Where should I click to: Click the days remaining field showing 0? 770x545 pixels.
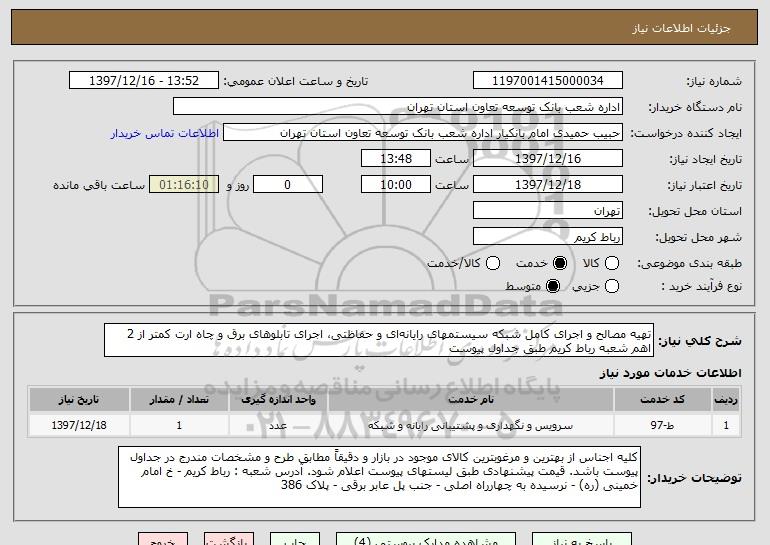click(x=288, y=185)
